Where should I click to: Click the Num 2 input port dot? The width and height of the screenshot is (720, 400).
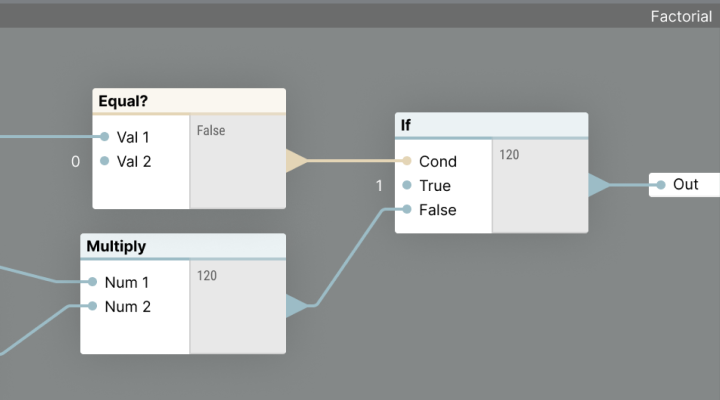(92, 306)
